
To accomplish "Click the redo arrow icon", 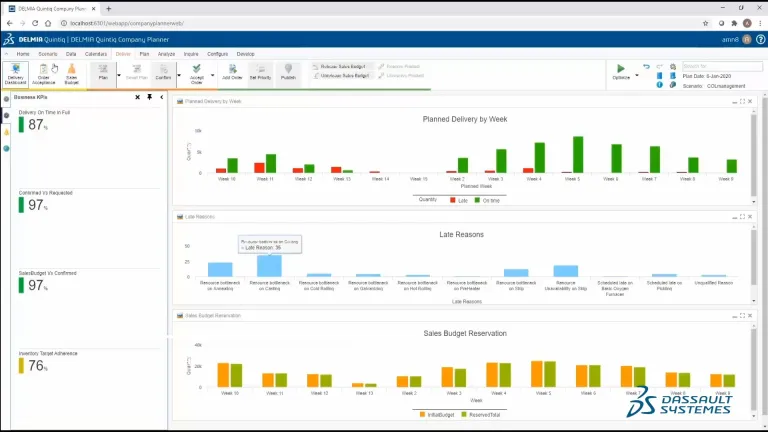I will point(659,67).
